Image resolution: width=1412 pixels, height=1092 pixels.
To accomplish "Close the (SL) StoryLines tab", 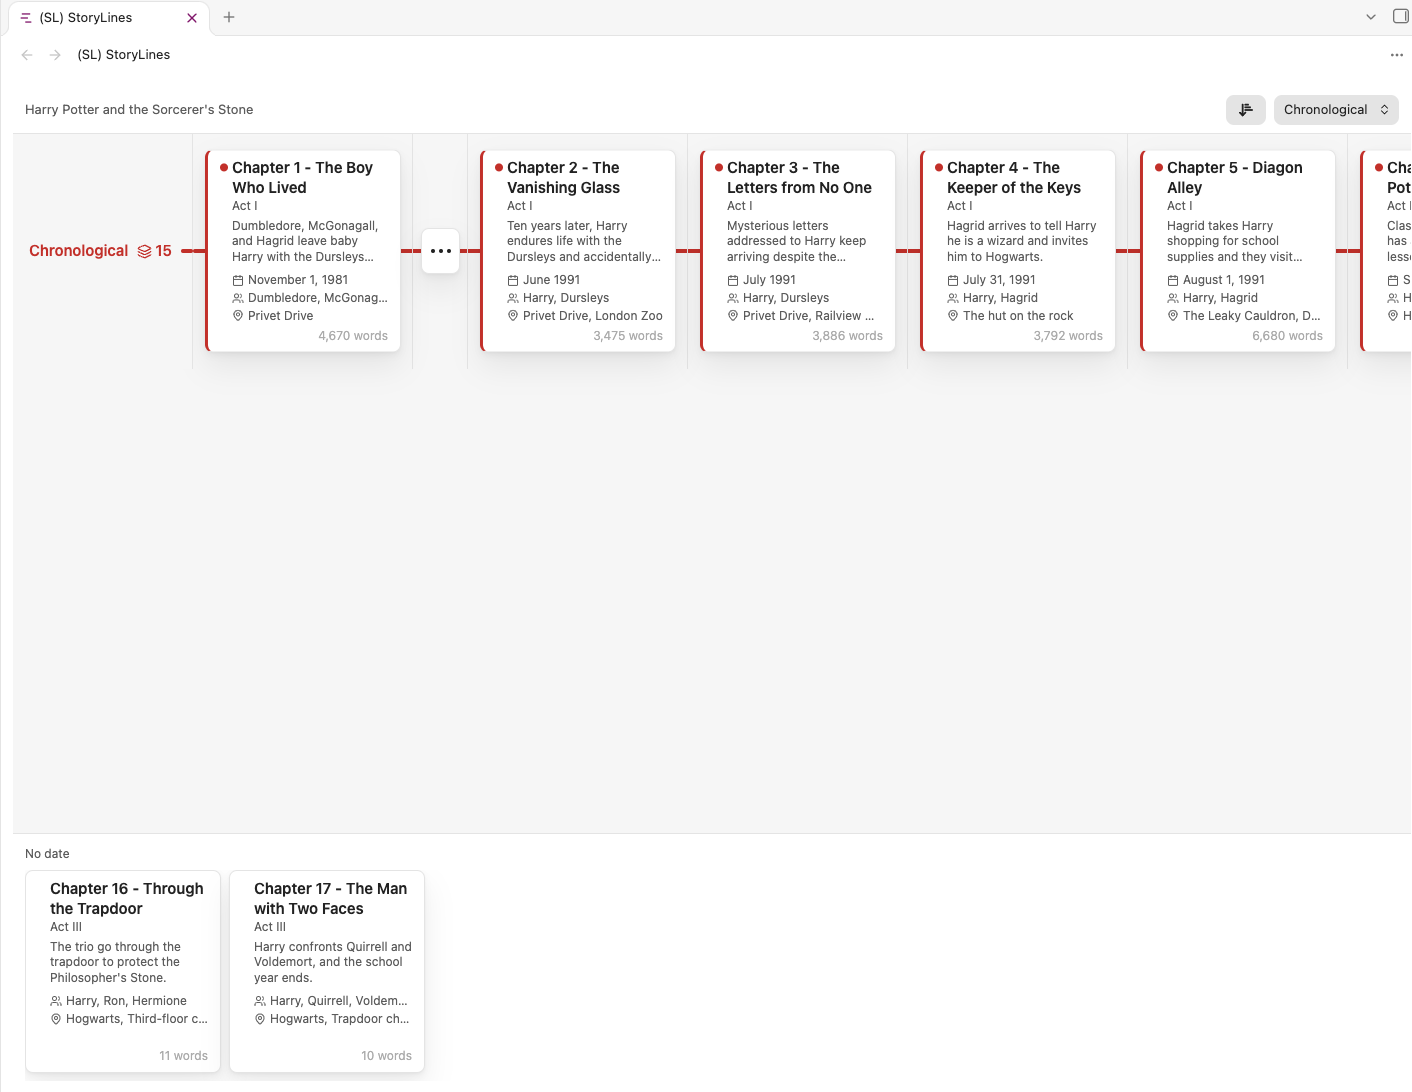I will 192,18.
